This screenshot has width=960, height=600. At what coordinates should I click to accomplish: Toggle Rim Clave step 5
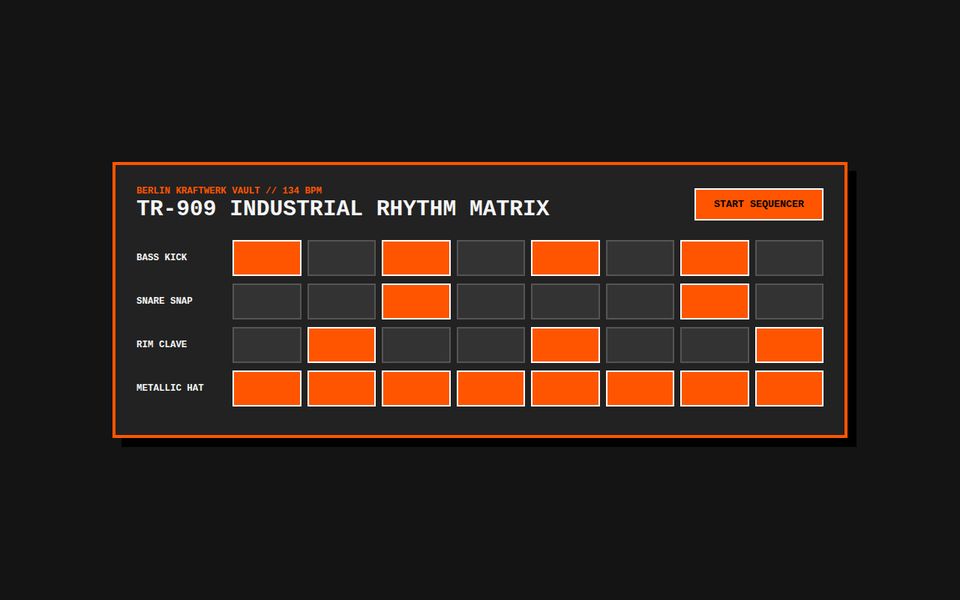point(565,345)
